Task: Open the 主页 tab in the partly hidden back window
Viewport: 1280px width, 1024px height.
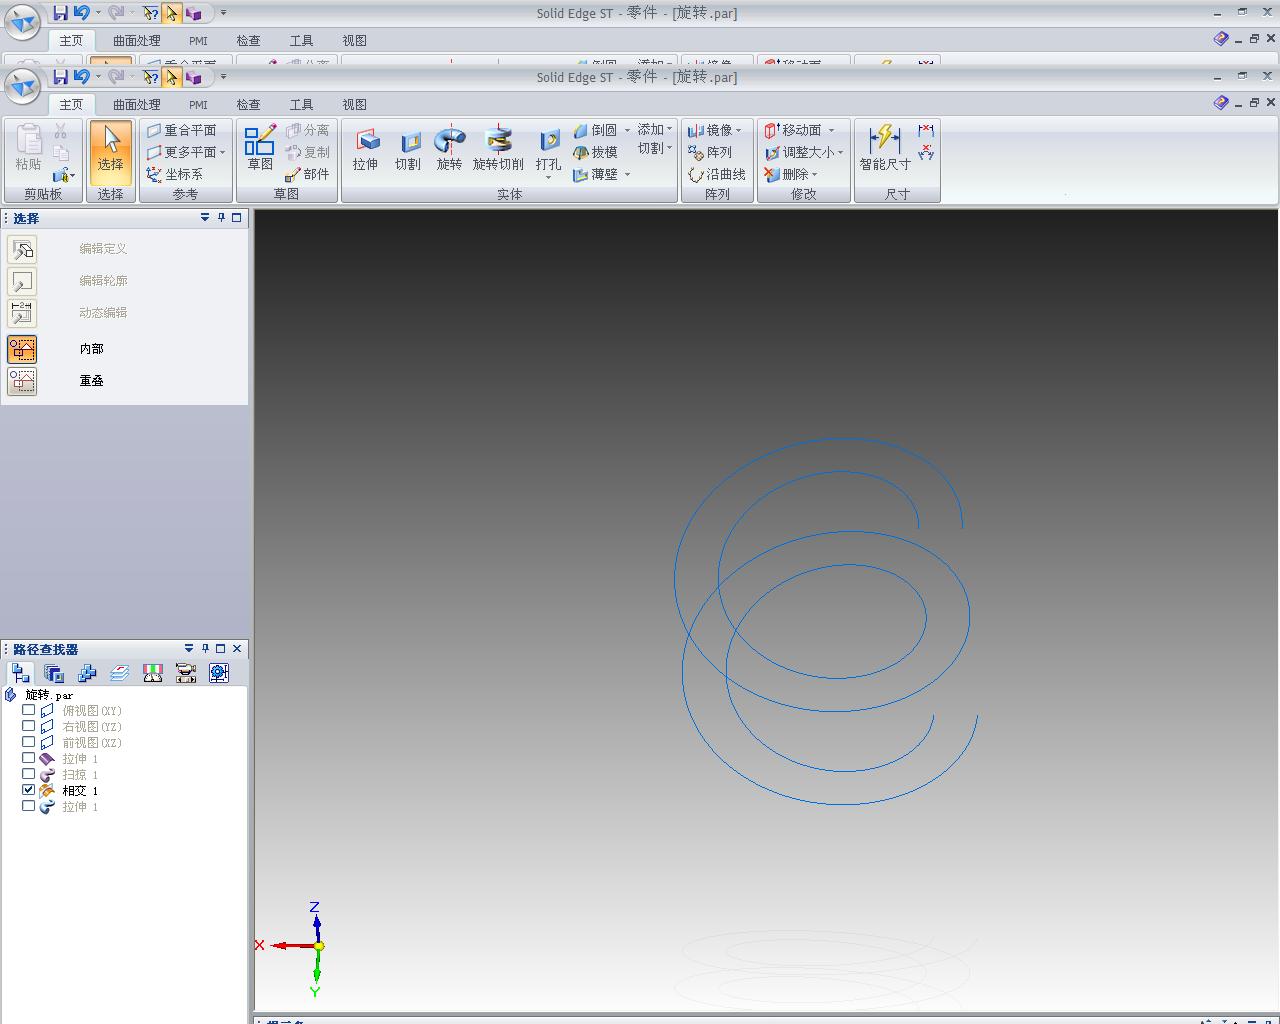Action: click(71, 40)
